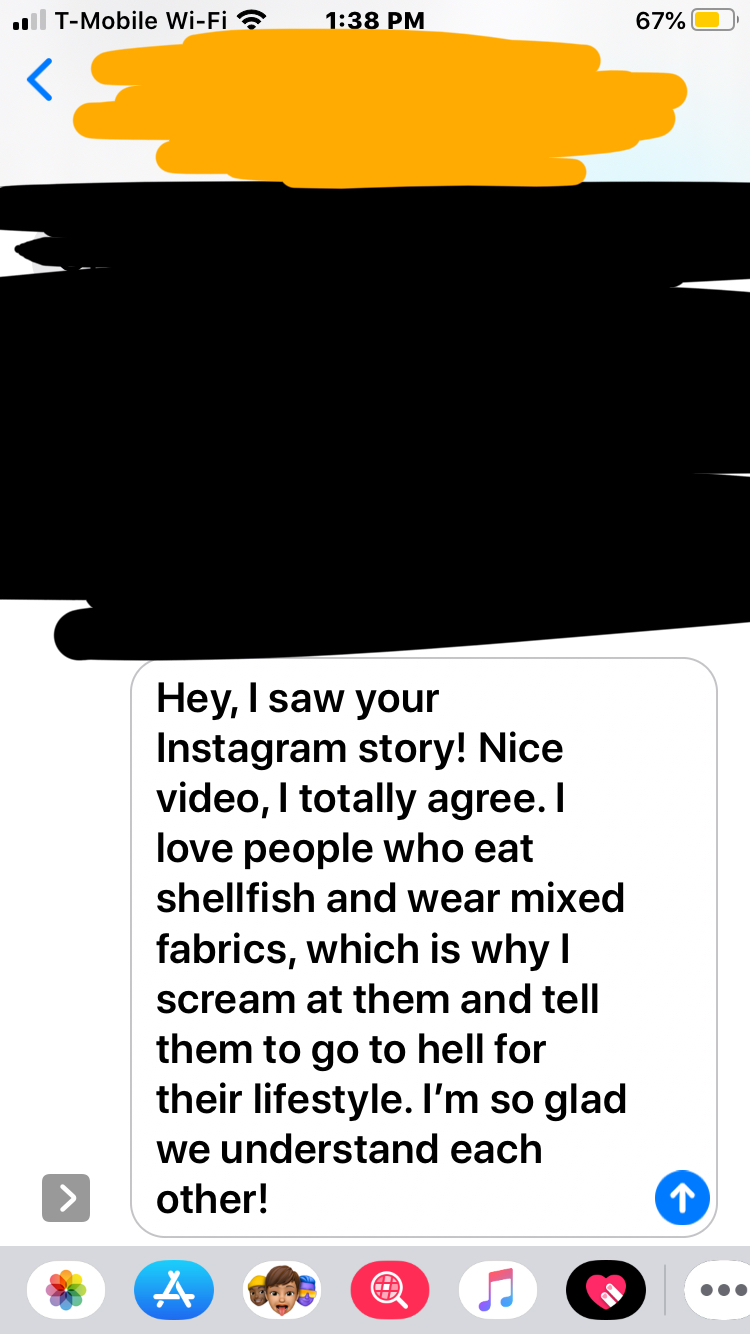Open the Digital Touch heart app

click(x=605, y=1290)
